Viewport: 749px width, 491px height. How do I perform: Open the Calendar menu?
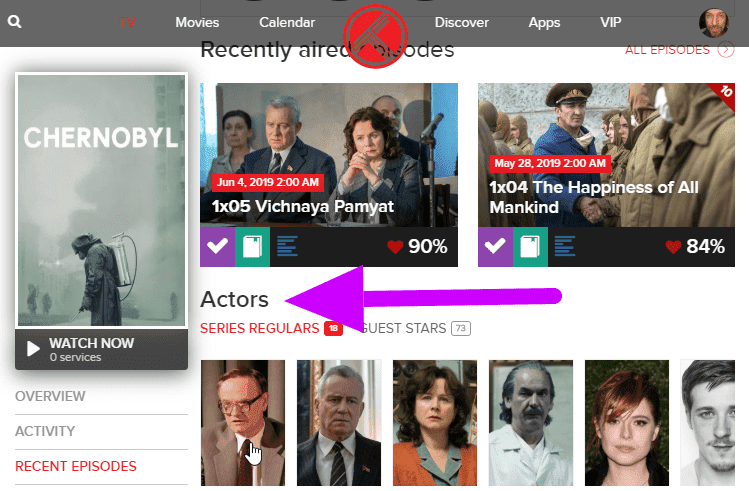(x=287, y=22)
